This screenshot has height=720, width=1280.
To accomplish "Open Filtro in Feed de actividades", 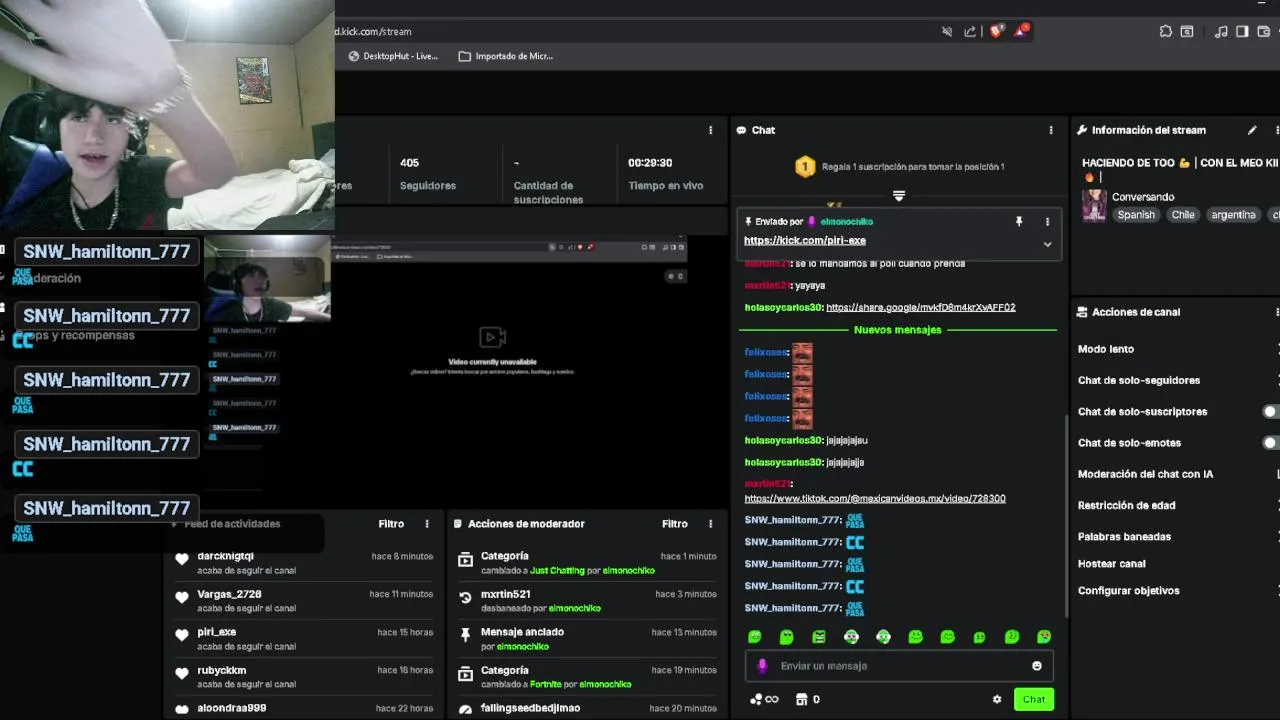I will click(391, 524).
